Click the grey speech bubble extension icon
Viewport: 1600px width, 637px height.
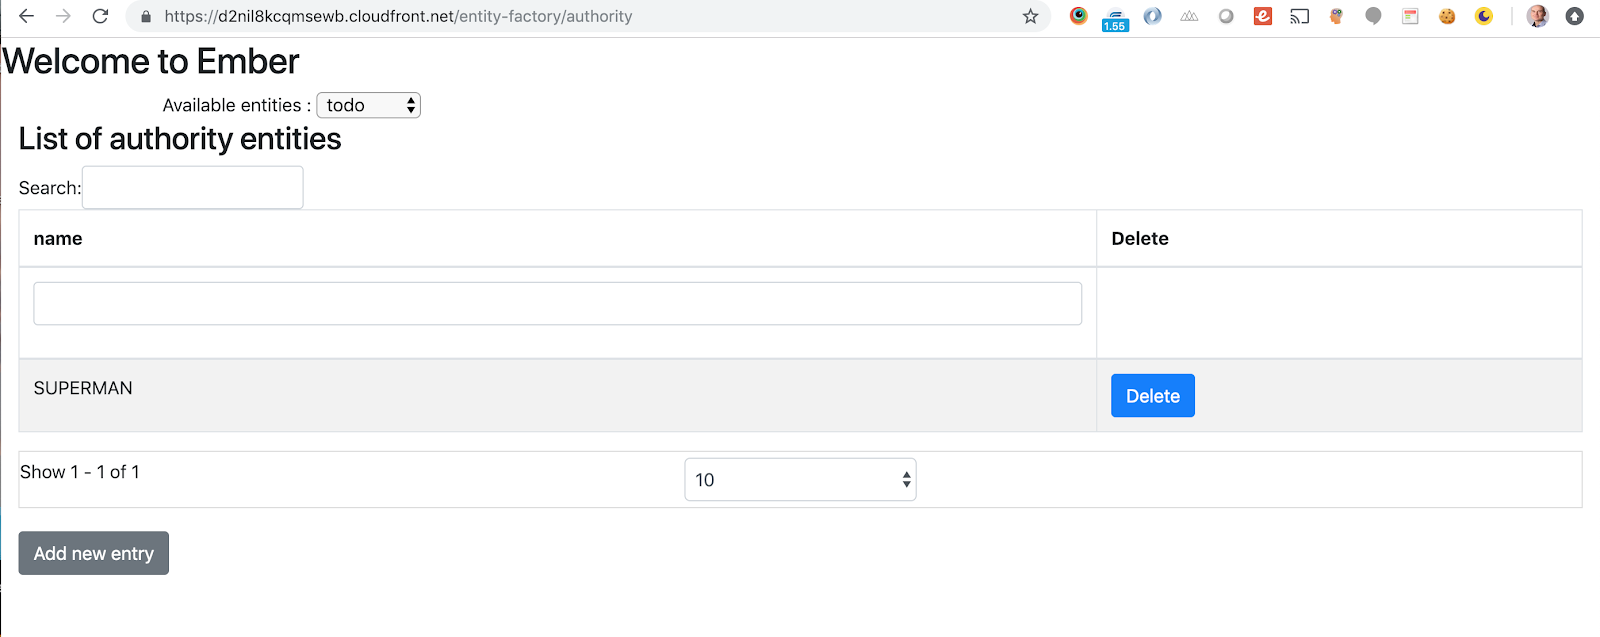[x=1373, y=16]
